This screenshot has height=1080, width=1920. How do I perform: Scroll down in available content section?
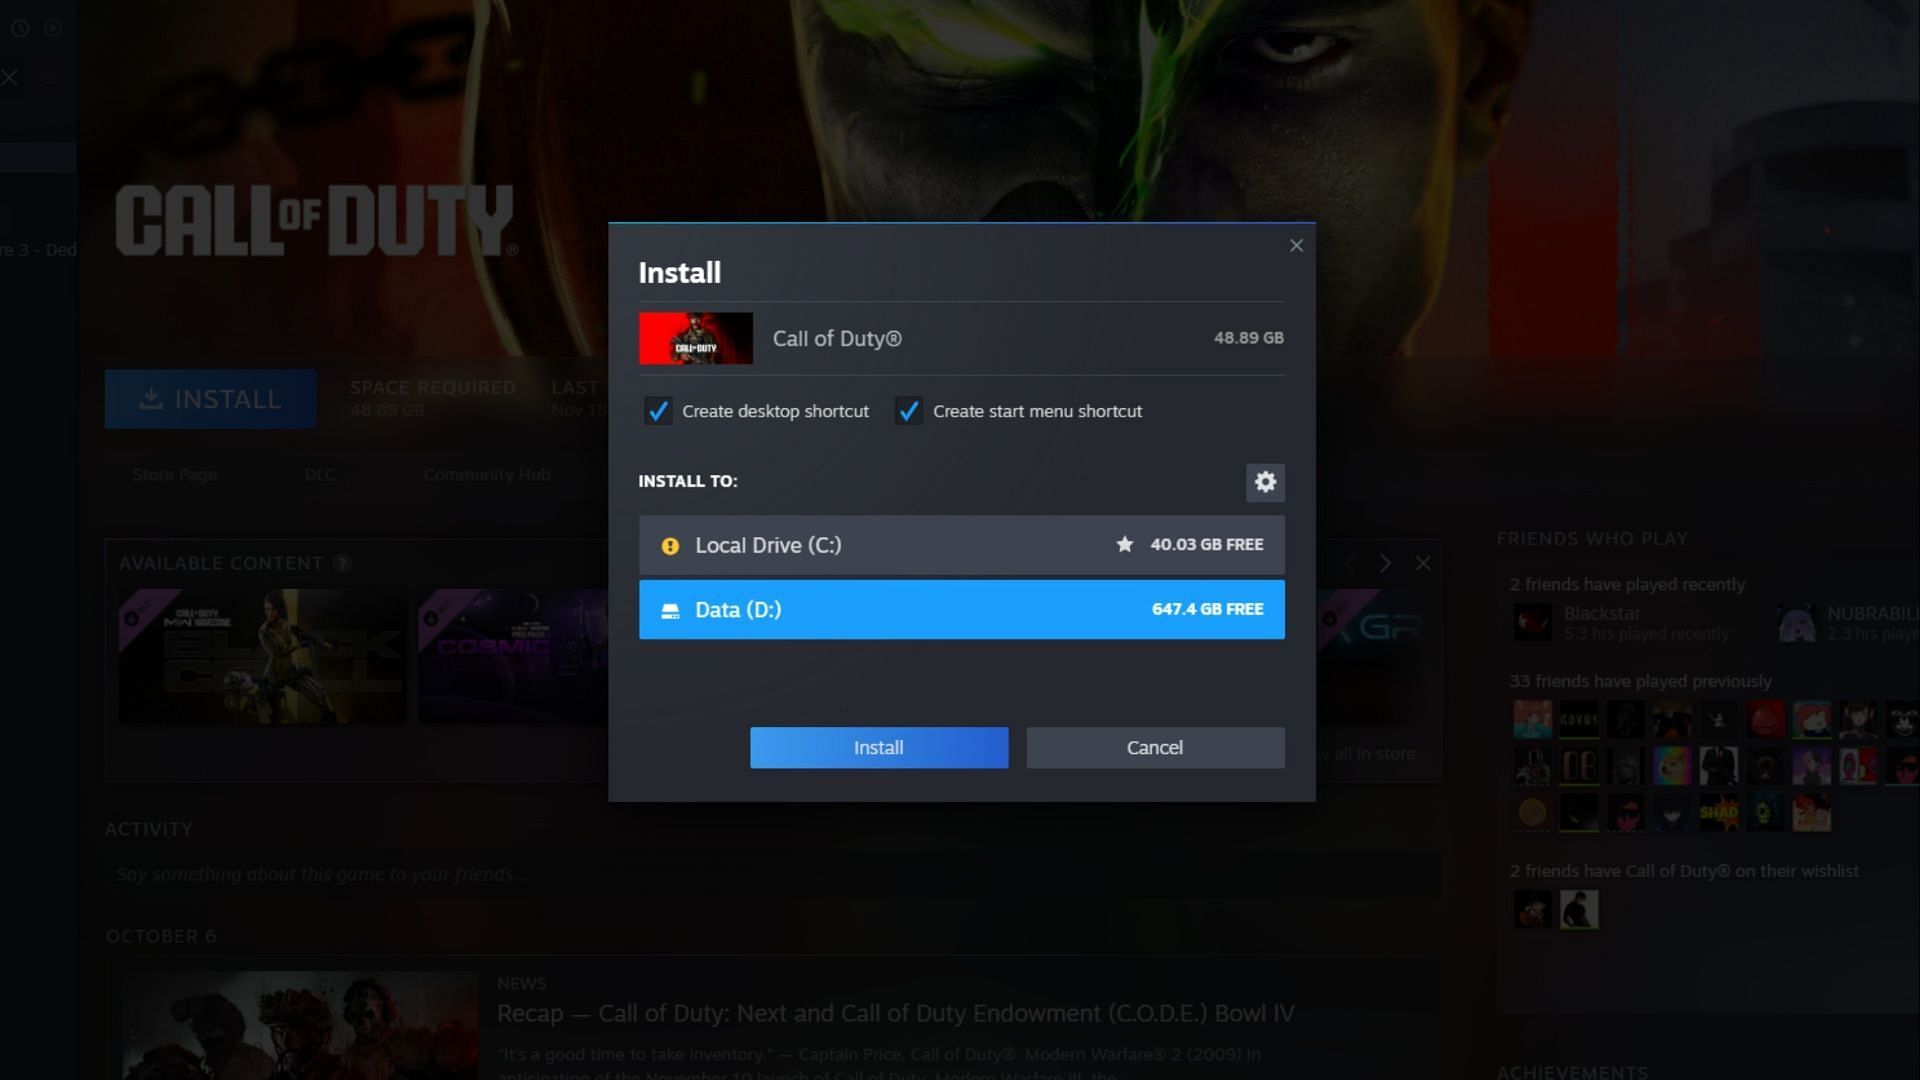click(1383, 563)
